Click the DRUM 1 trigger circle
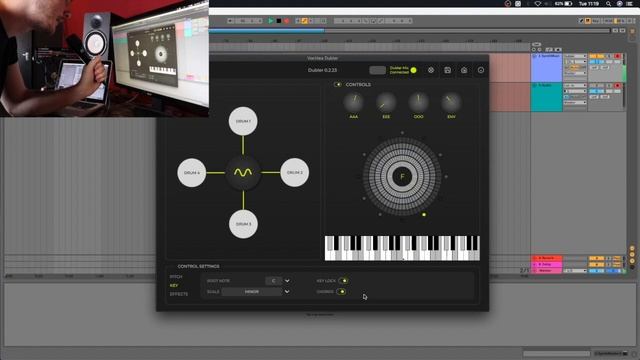This screenshot has height=360, width=640. click(243, 121)
